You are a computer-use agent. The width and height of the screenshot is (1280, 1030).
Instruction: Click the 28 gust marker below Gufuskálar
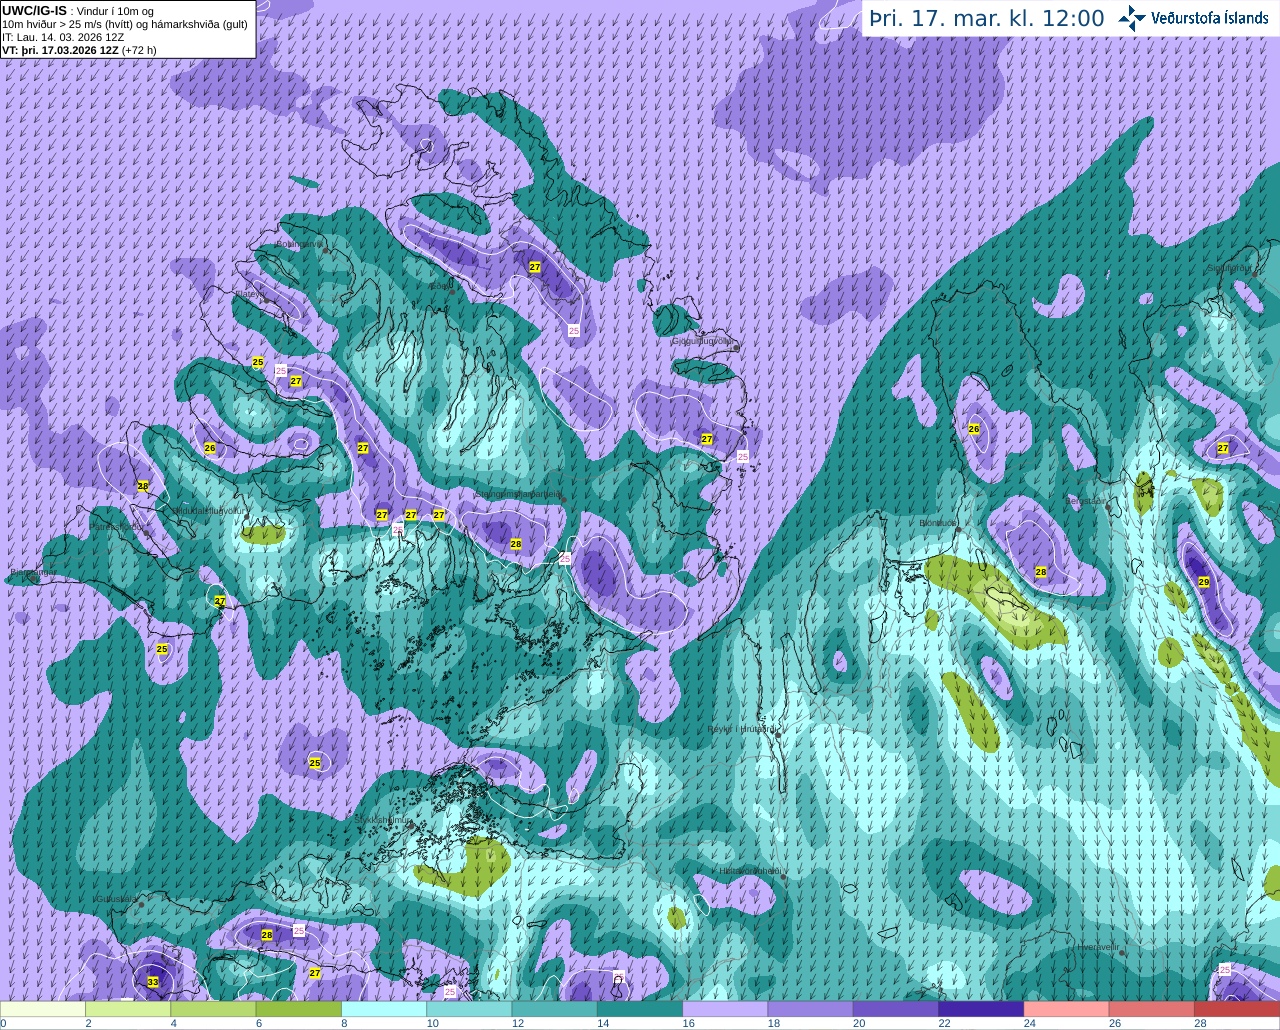pyautogui.click(x=267, y=935)
